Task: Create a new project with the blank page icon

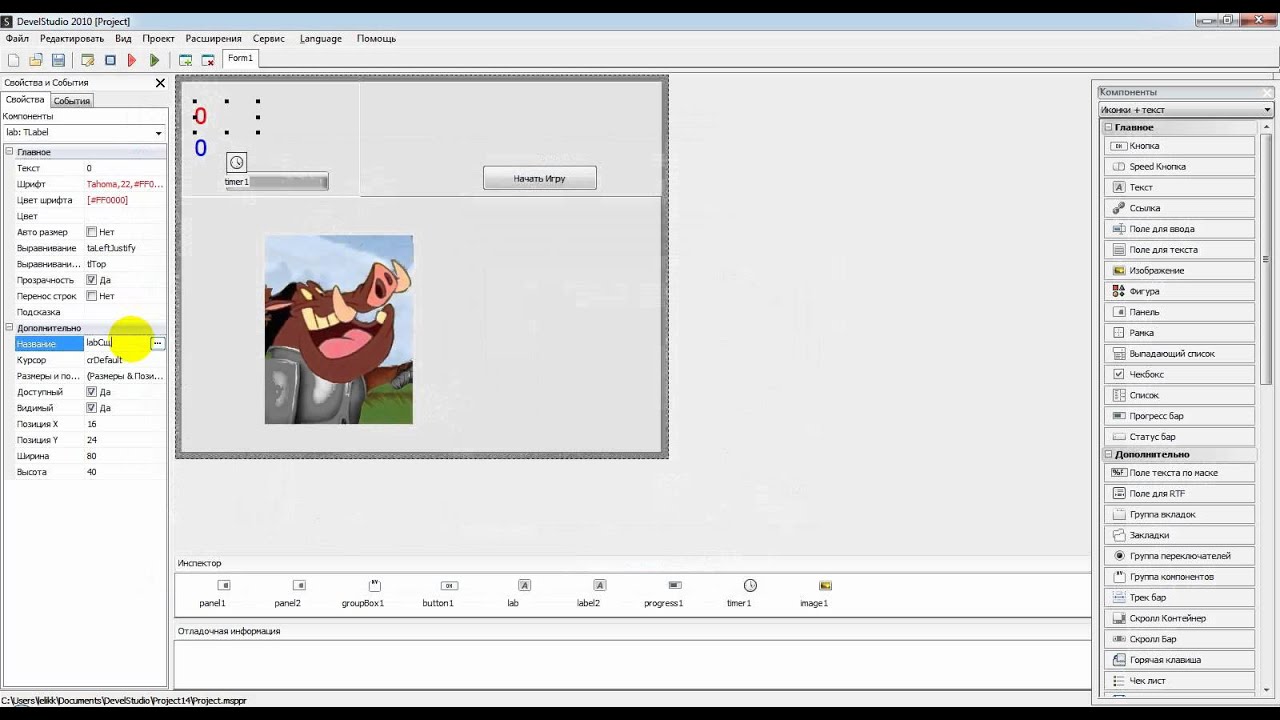Action: coord(14,61)
